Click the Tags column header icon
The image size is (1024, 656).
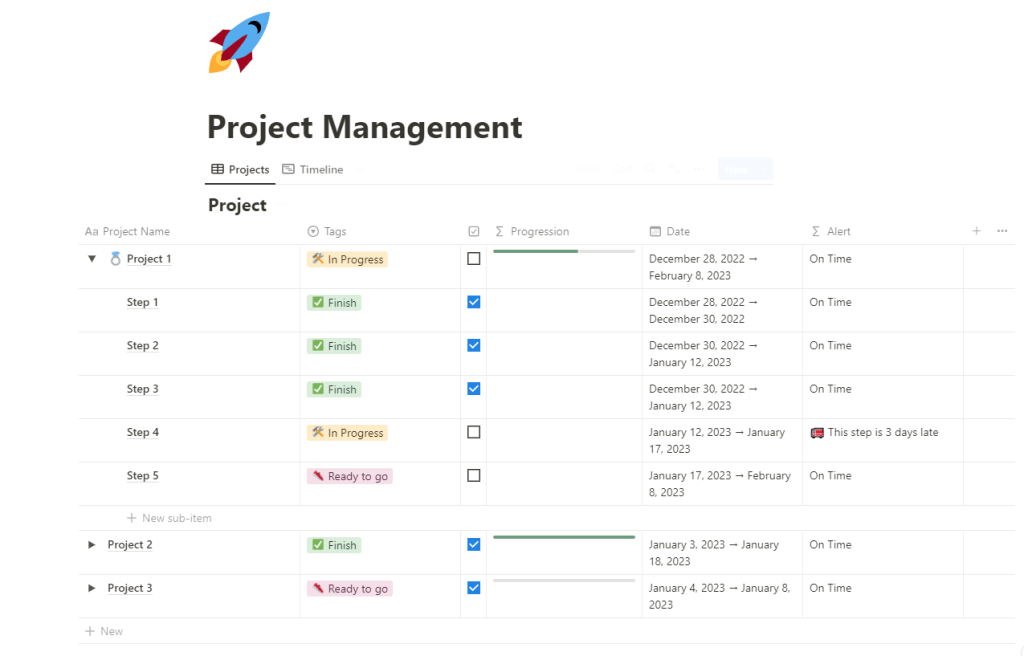313,231
